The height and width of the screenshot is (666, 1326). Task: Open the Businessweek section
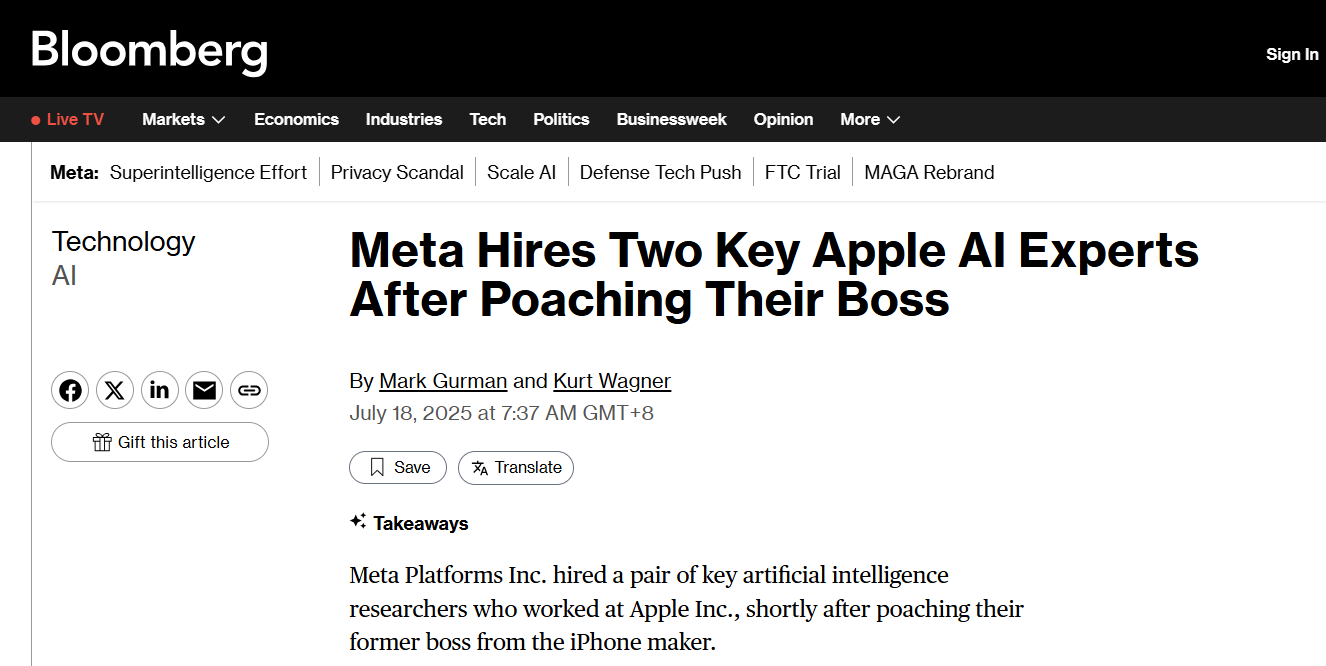672,119
